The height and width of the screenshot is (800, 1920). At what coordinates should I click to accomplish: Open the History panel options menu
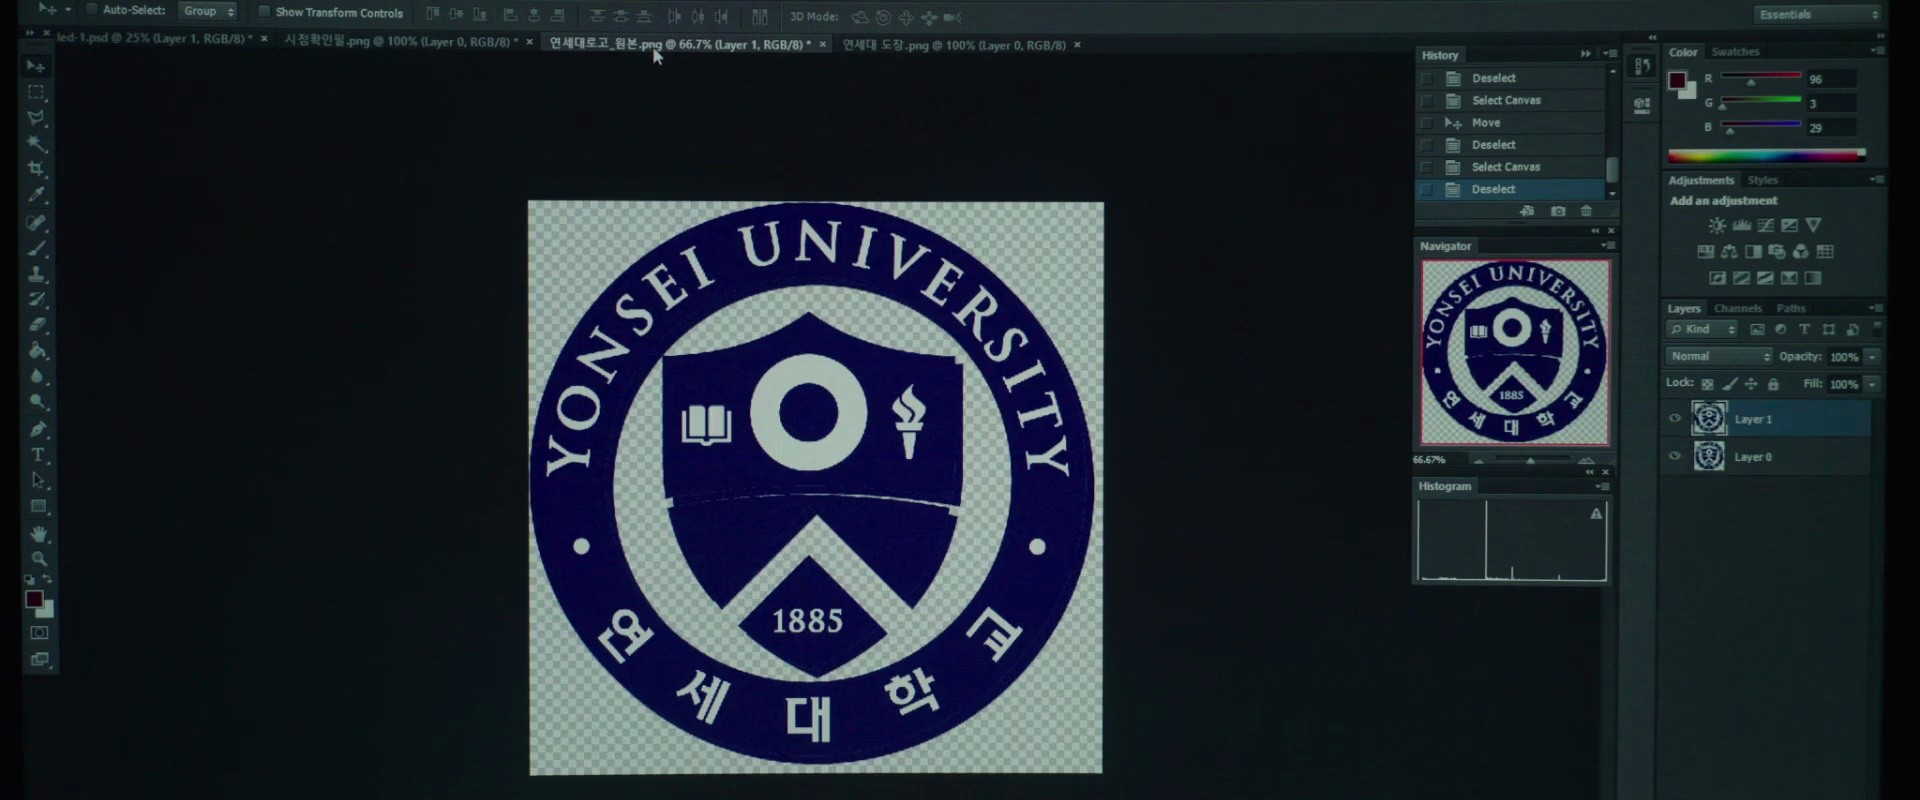1610,54
